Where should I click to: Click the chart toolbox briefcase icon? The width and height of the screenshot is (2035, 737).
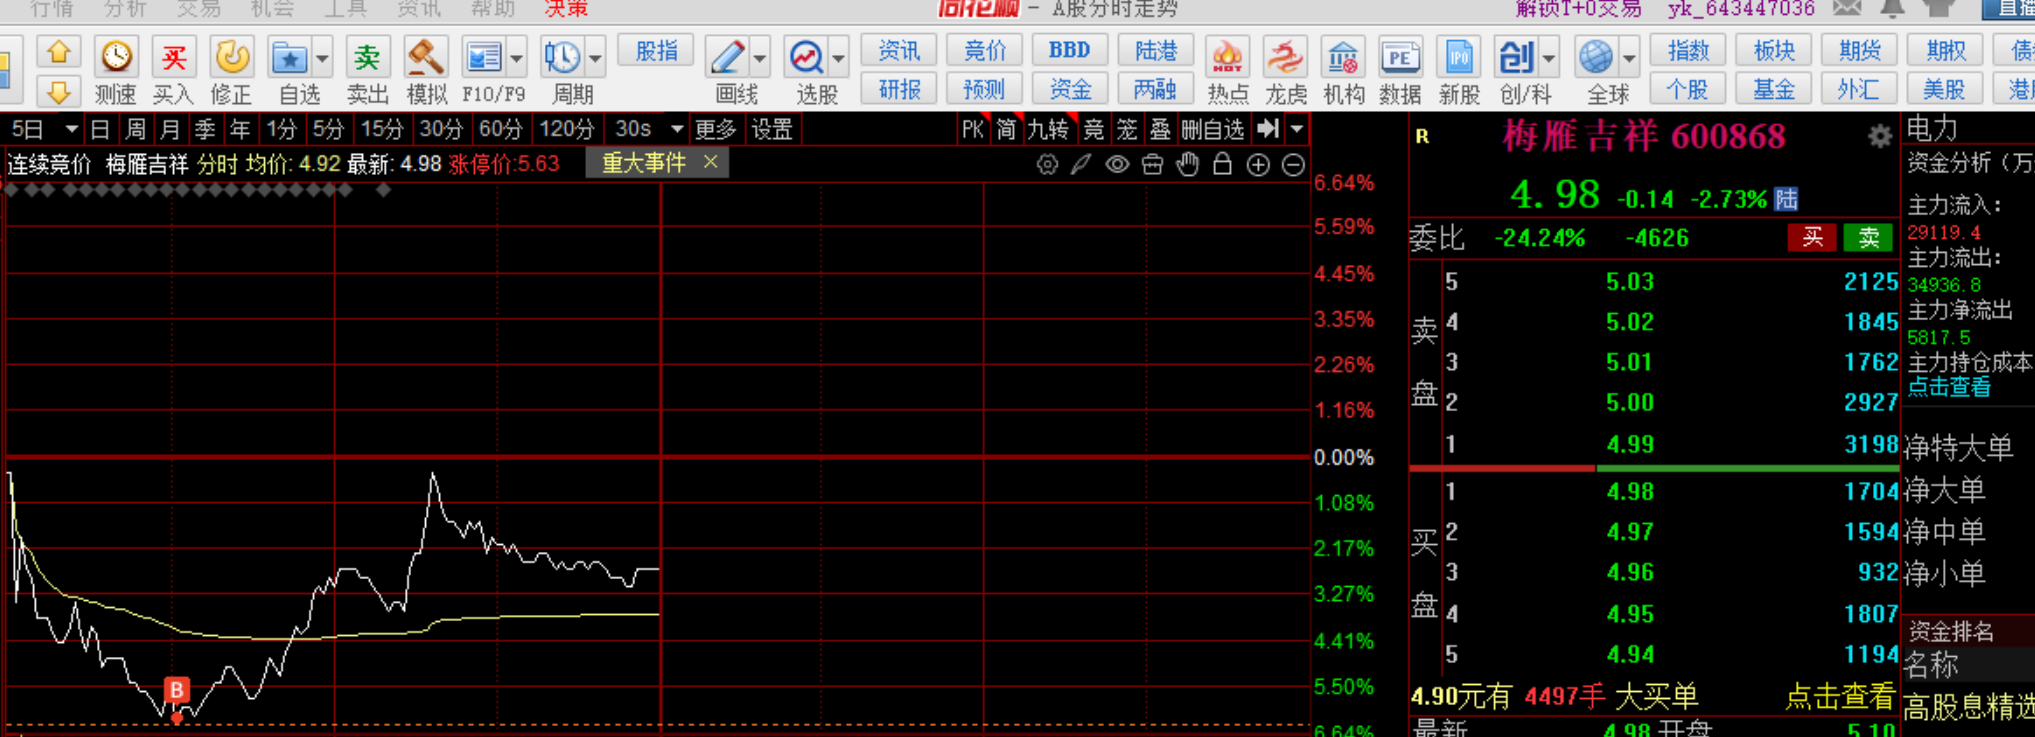[x=1152, y=165]
